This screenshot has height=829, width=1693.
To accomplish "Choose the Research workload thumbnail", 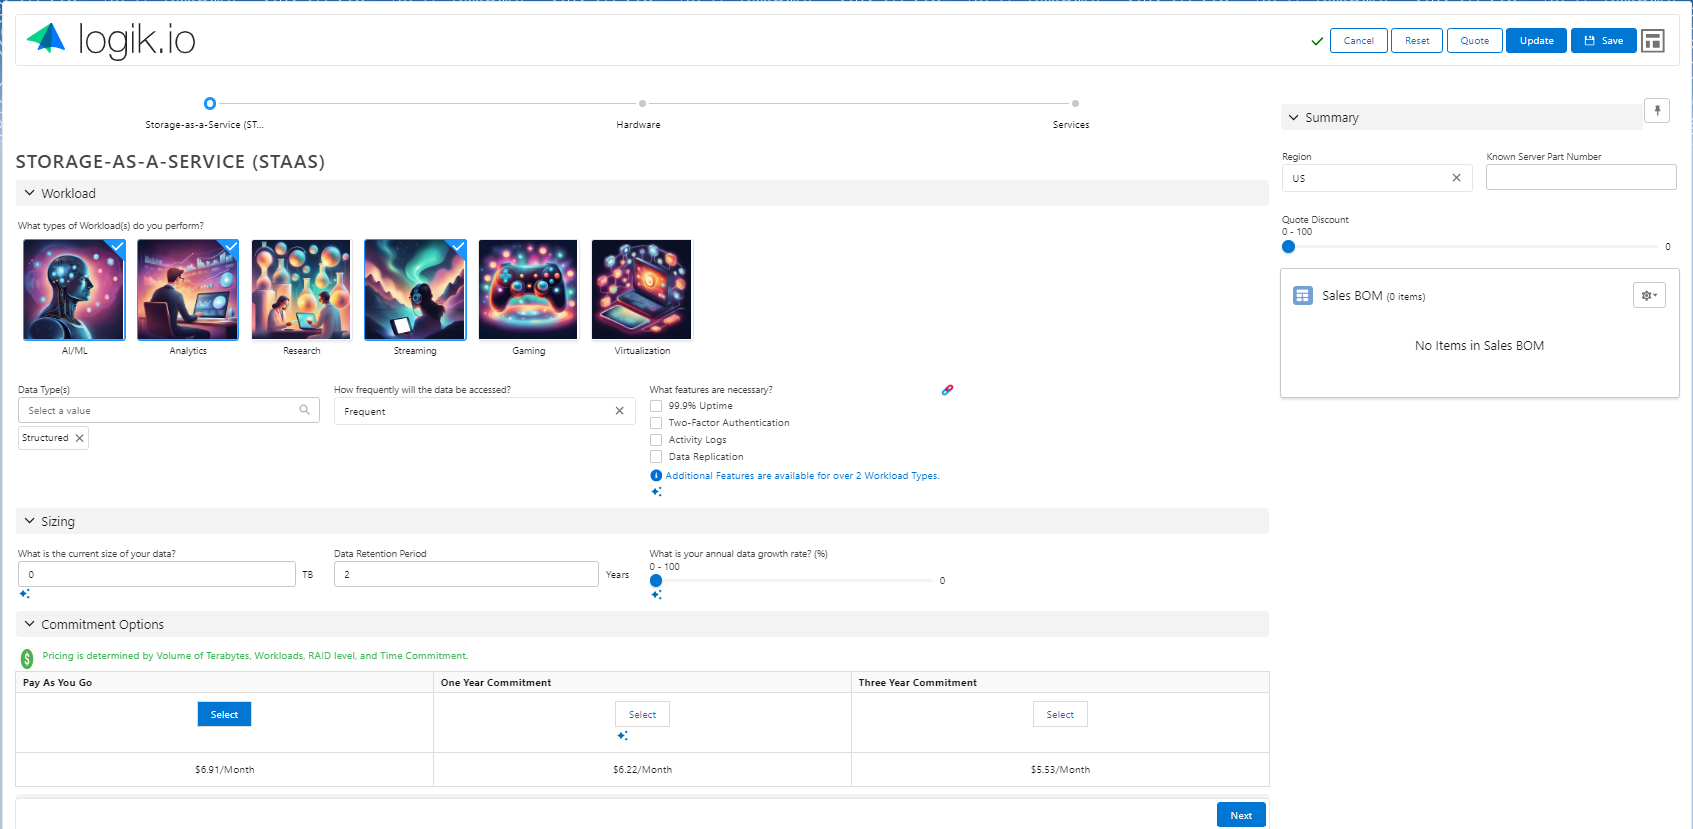I will click(x=301, y=290).
